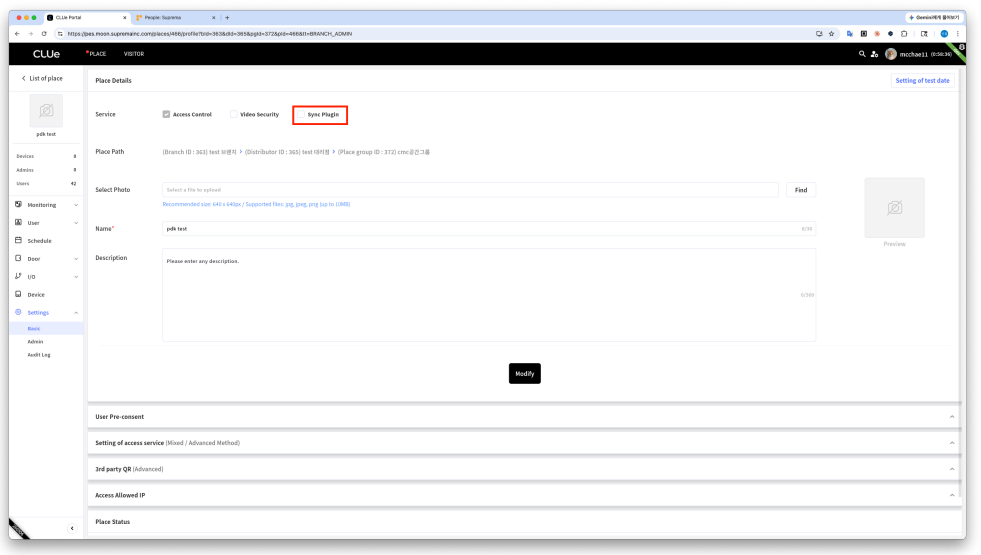Click the Chrome profile avatar in toolbar
This screenshot has width=981, height=555.
(x=944, y=34)
